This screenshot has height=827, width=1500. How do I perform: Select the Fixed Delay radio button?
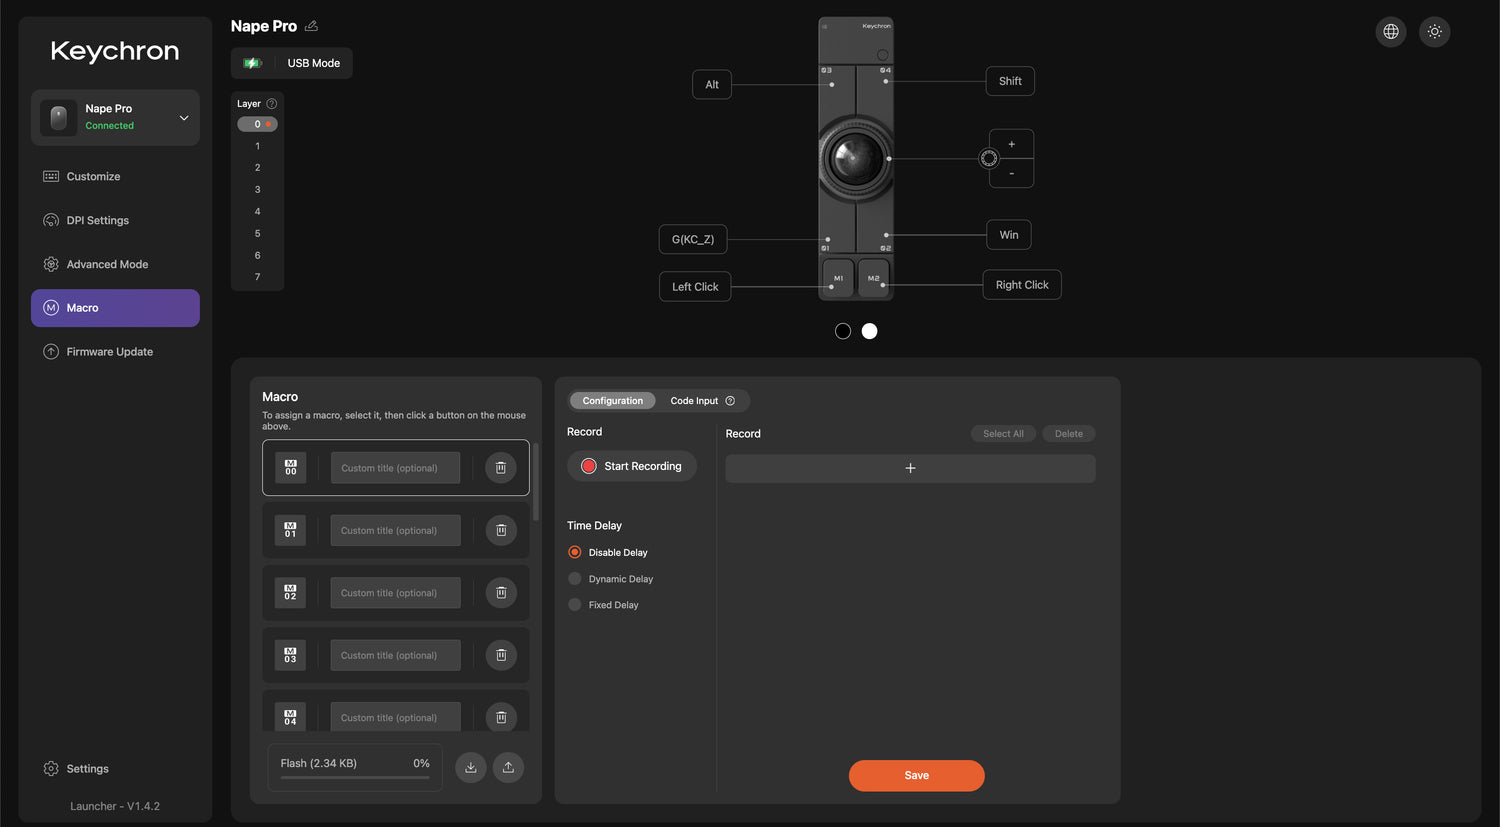[x=575, y=604]
